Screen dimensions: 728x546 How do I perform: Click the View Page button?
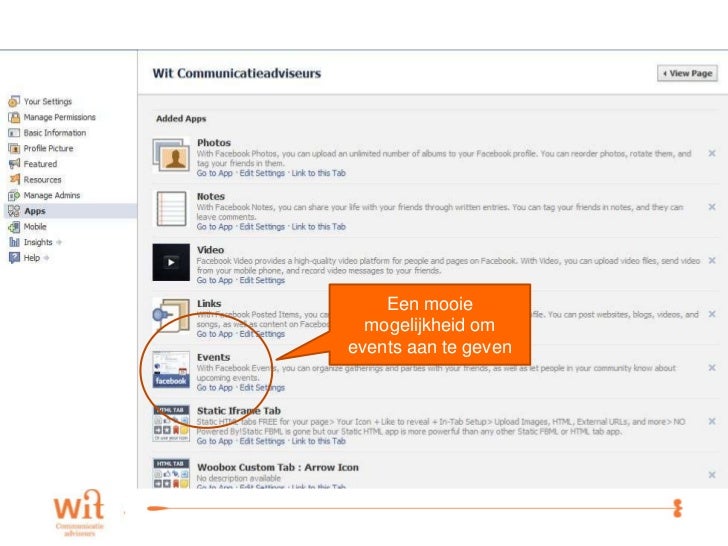point(688,73)
